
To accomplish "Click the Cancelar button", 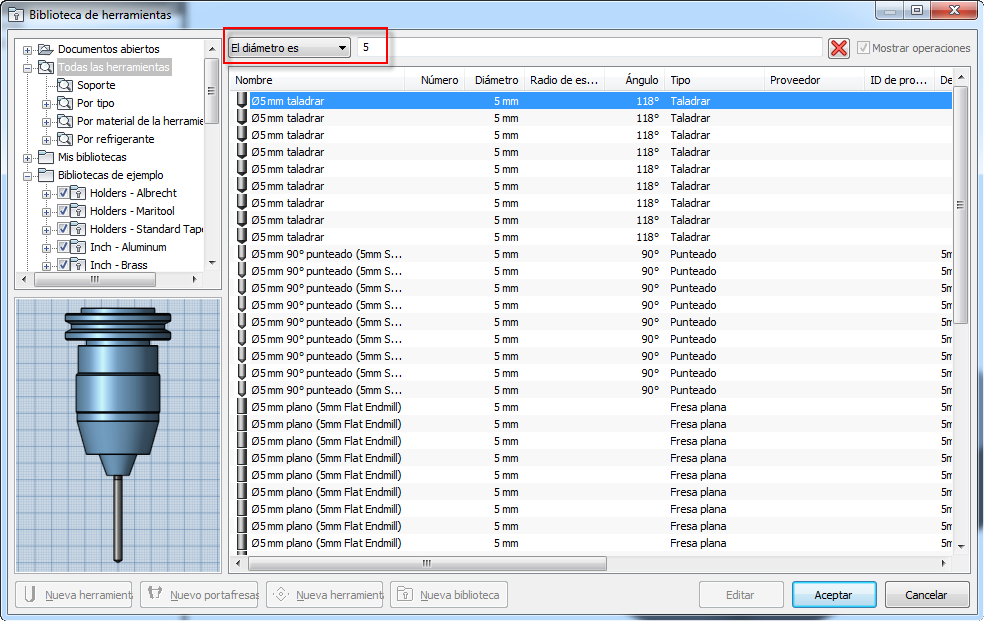I will (x=926, y=595).
